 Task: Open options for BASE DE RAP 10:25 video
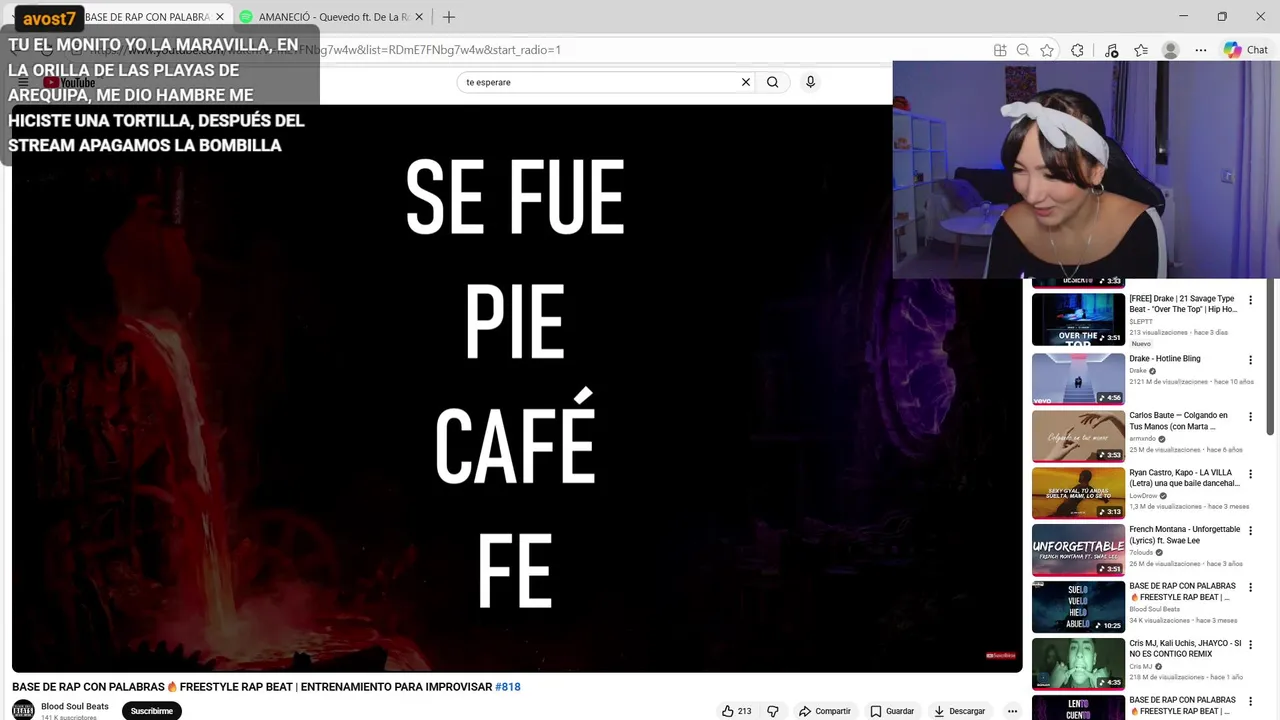pos(1250,588)
